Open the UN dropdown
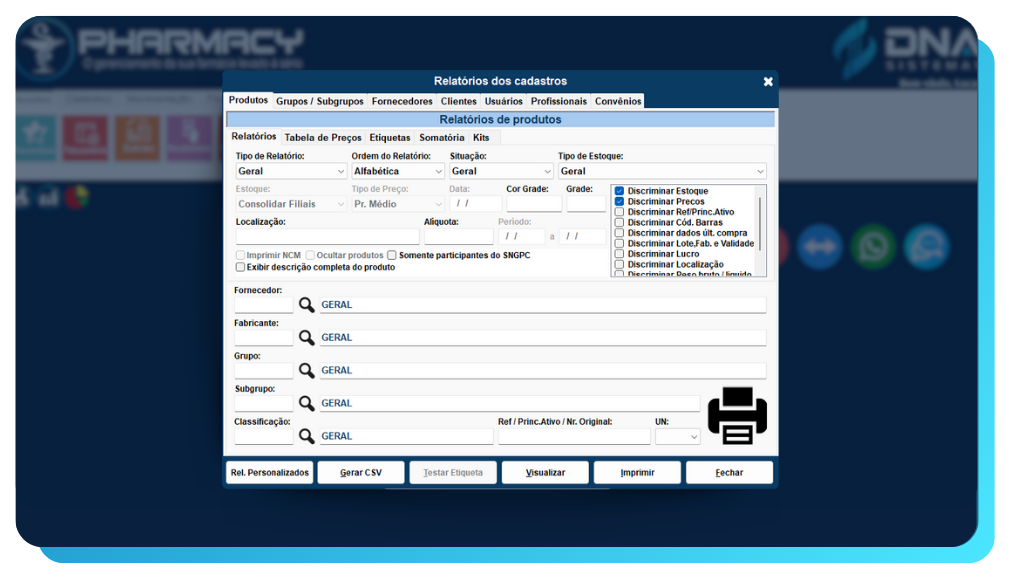This screenshot has height=586, width=1024. (x=677, y=436)
